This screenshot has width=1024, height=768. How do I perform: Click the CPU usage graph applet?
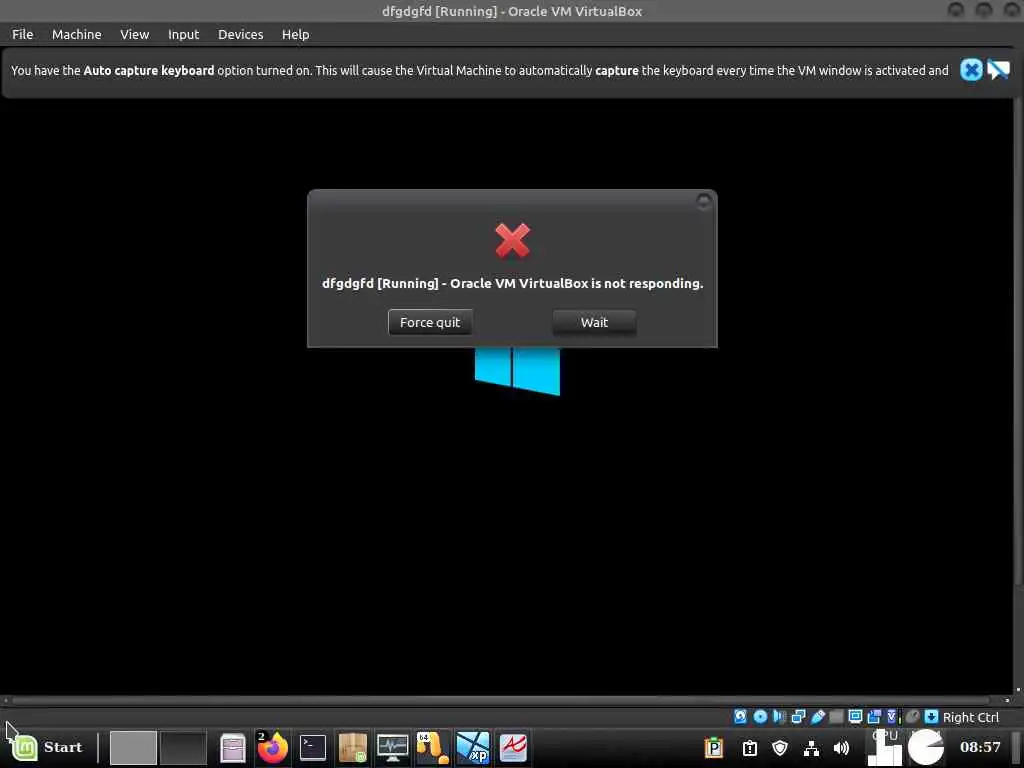(884, 747)
